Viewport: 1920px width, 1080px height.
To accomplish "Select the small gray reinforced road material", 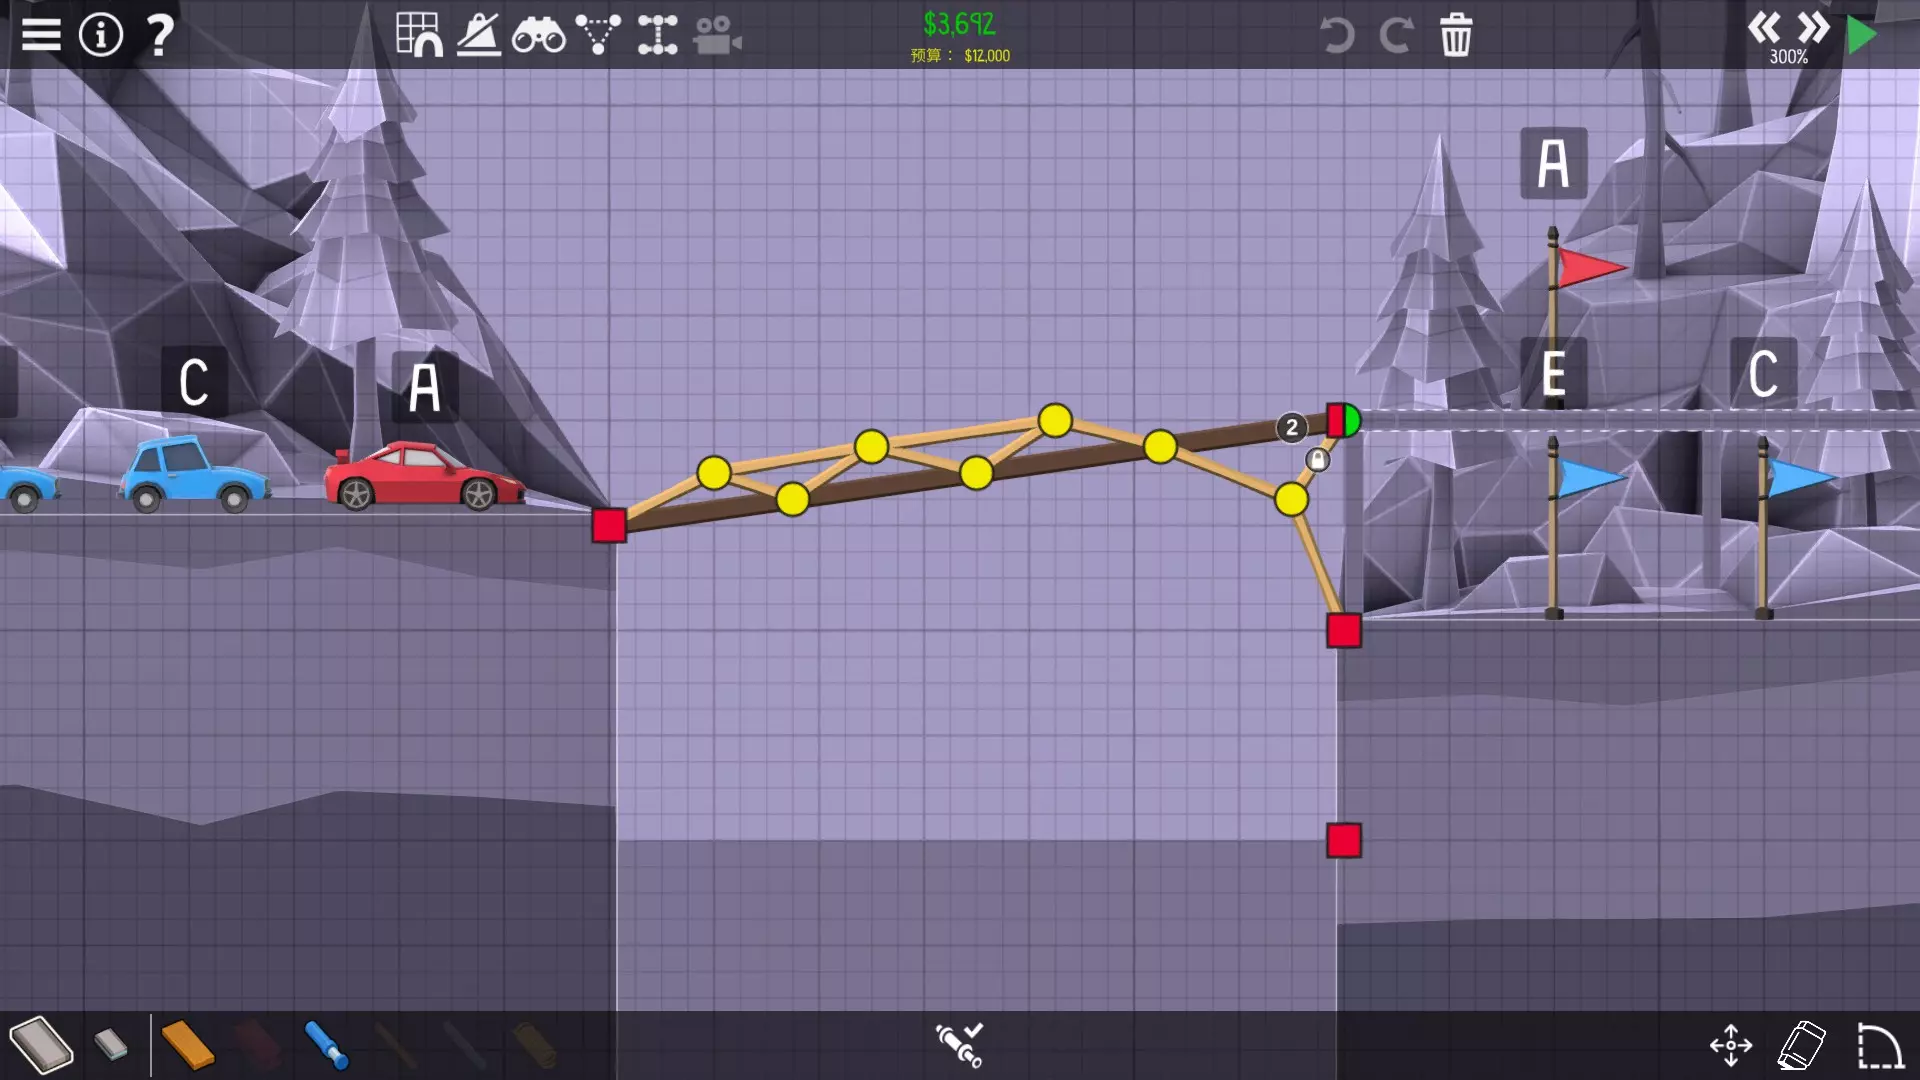I will [111, 1045].
